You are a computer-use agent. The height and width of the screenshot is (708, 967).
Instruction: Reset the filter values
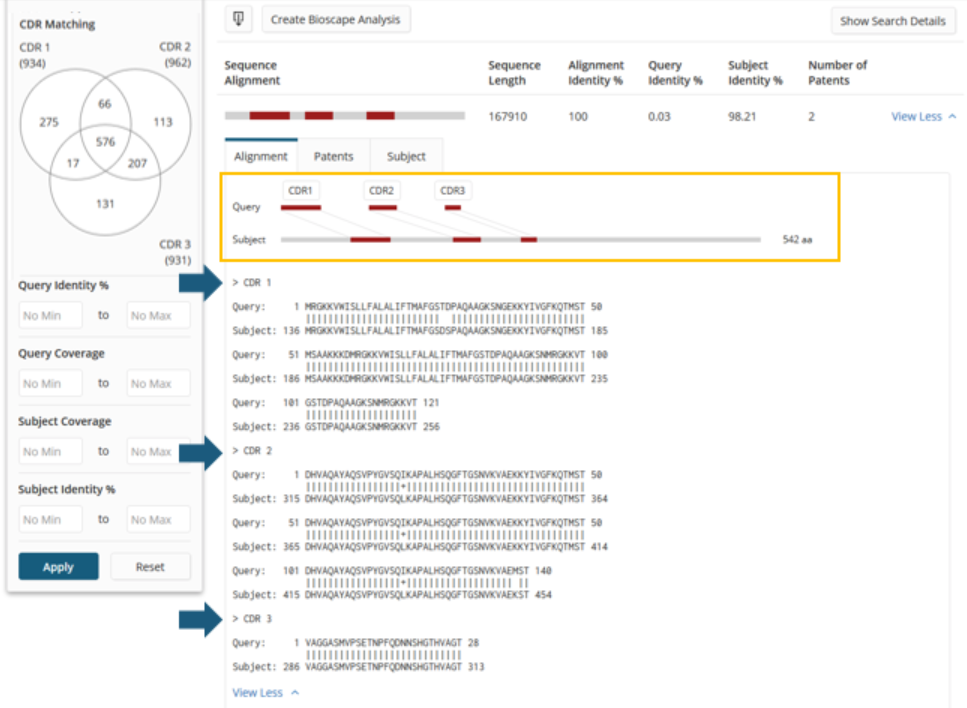click(x=150, y=567)
